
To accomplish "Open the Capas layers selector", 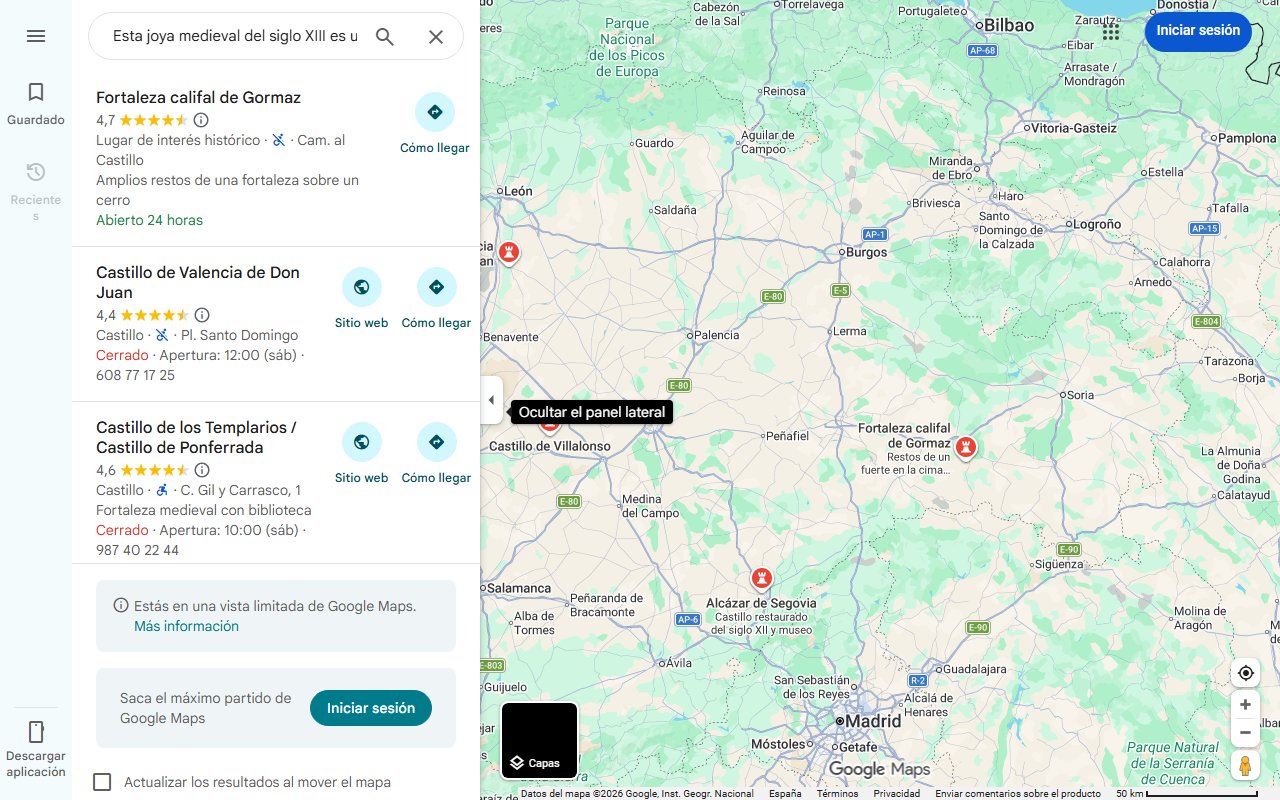I will [539, 740].
